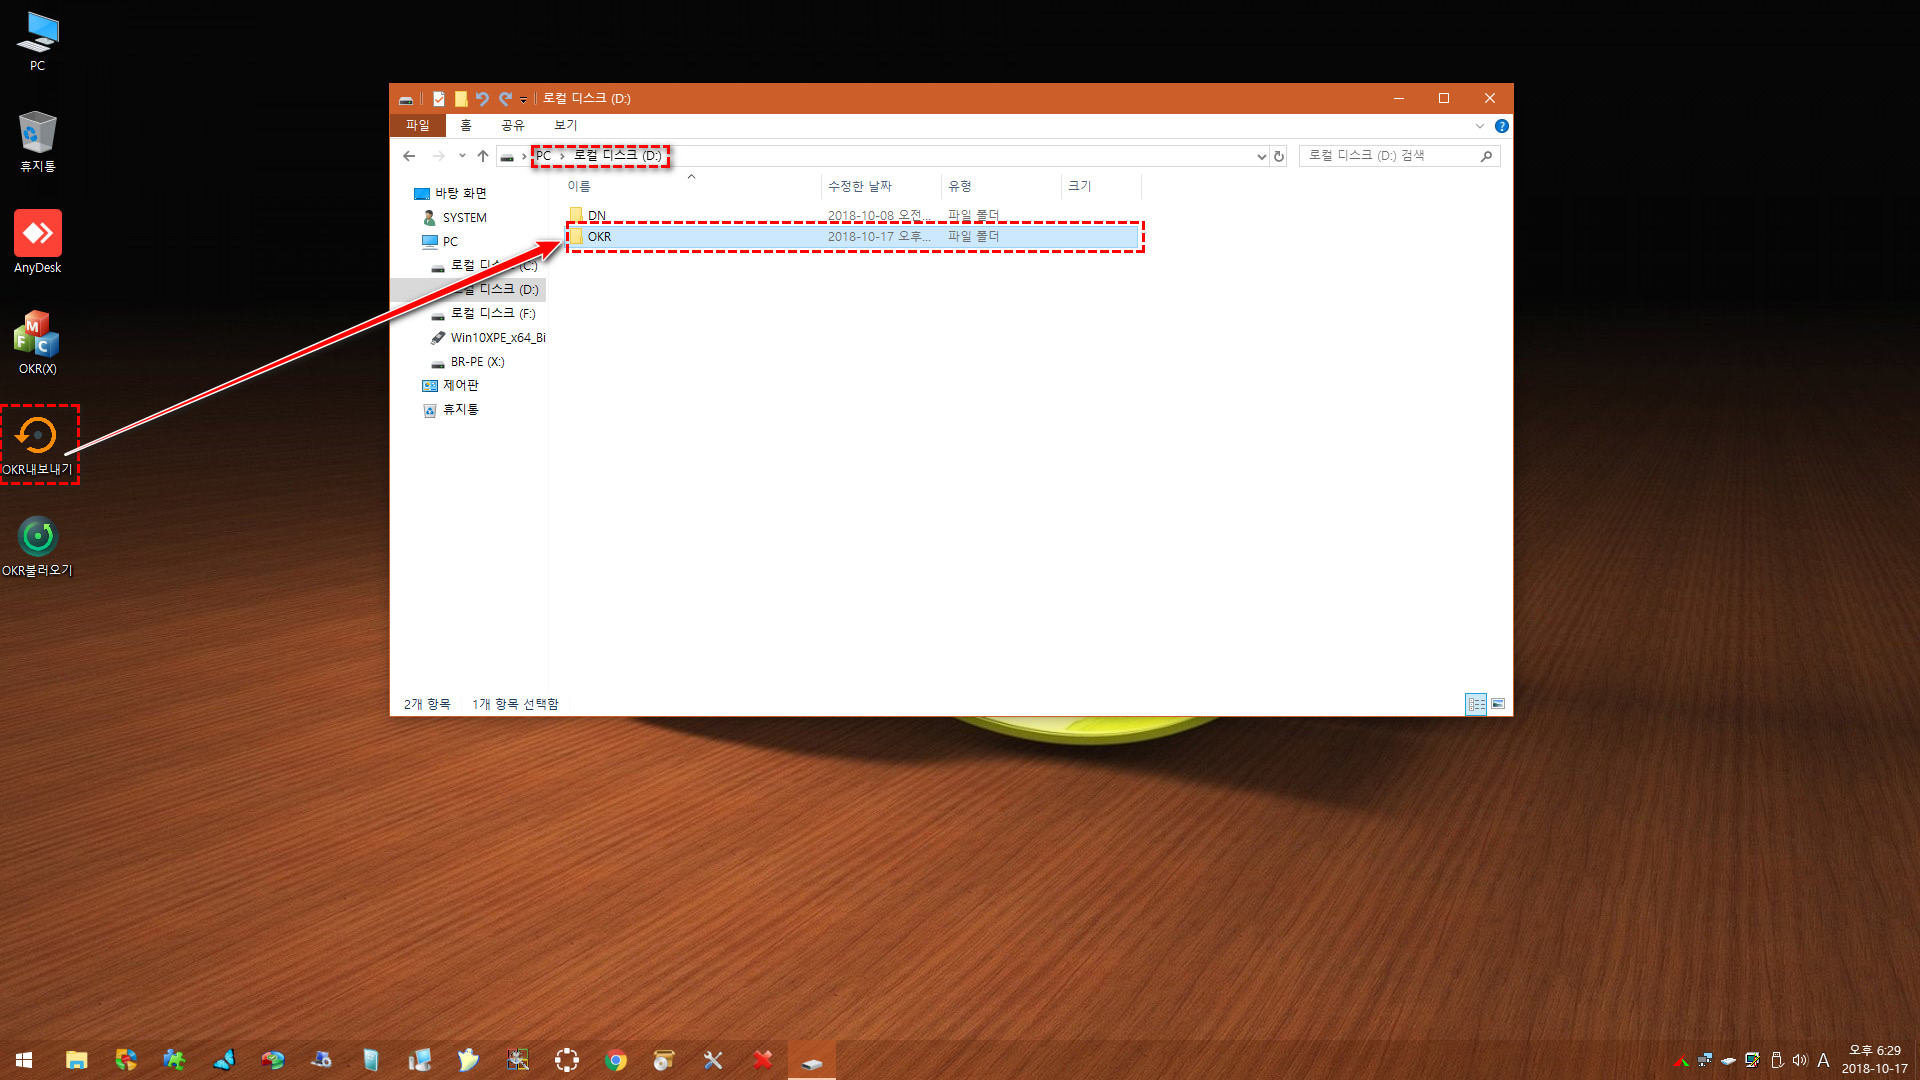
Task: Expand the breadcrumb chevron after PC
Action: point(562,156)
